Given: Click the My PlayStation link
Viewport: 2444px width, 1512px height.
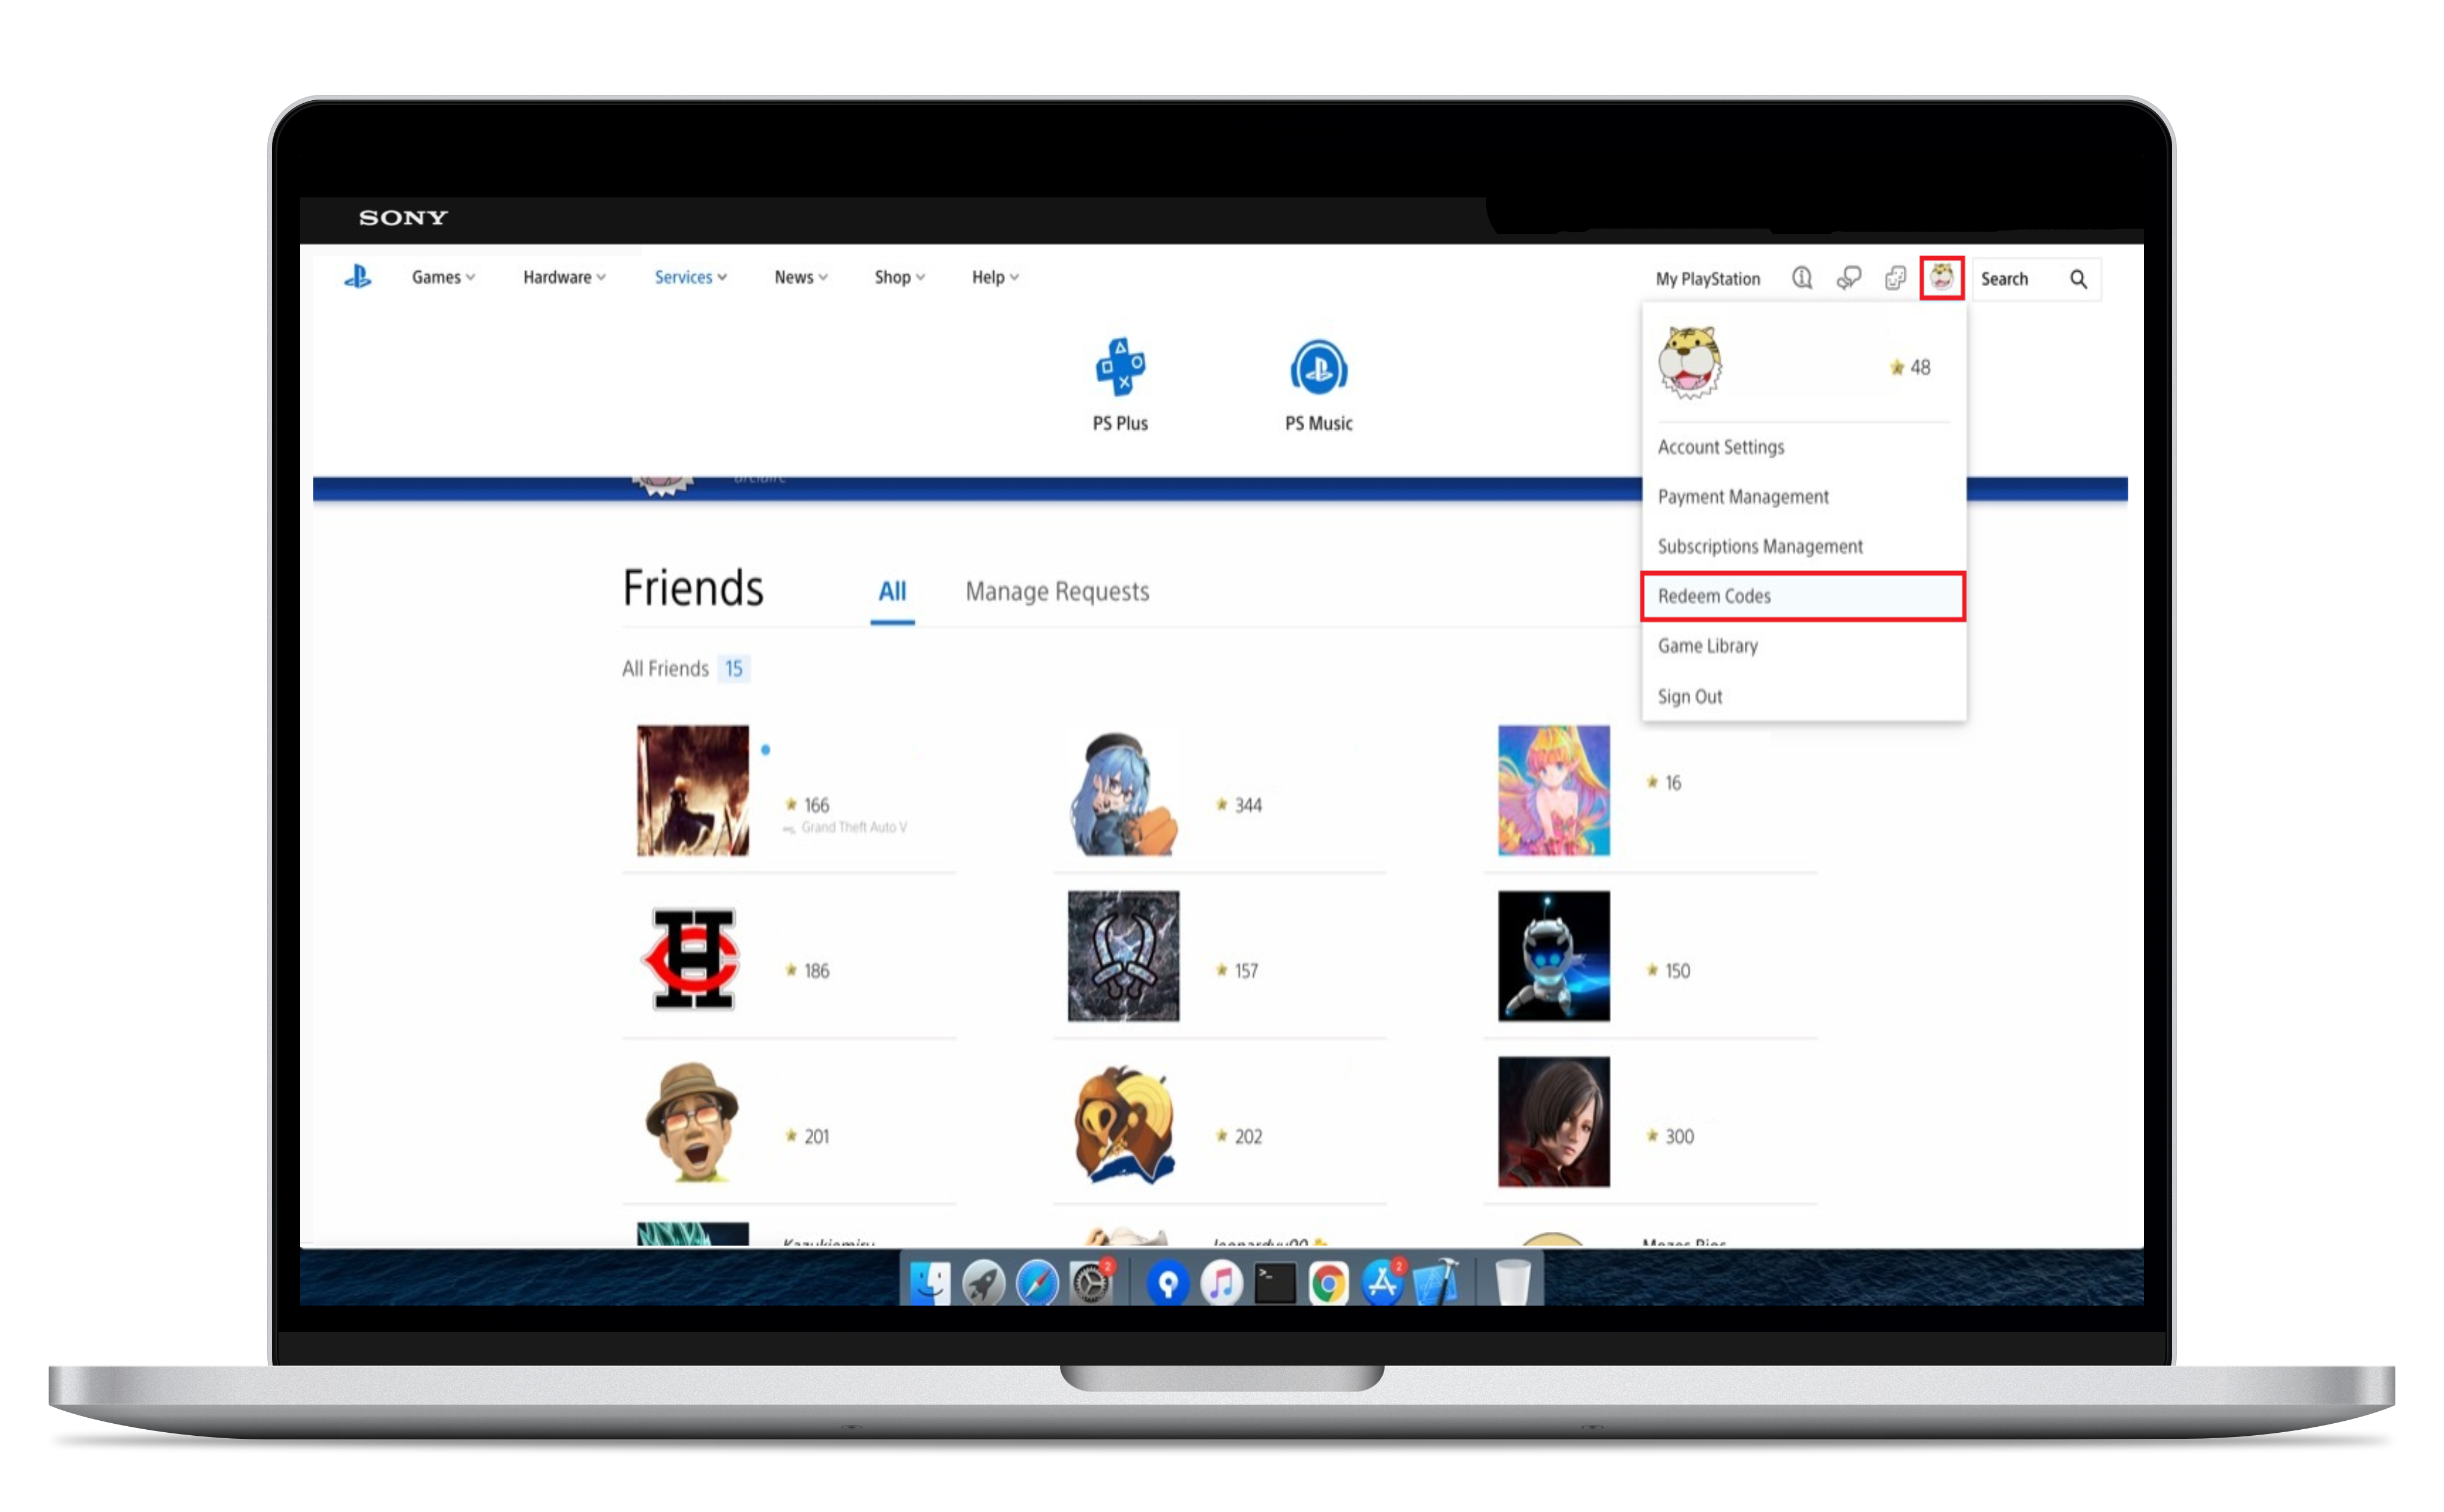Looking at the screenshot, I should tap(1707, 279).
